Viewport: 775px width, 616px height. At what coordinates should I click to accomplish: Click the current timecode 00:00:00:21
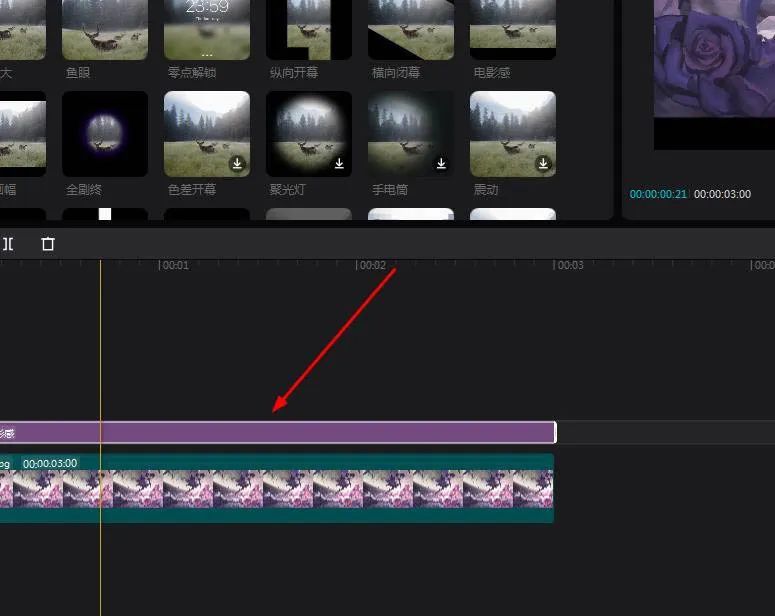[658, 194]
